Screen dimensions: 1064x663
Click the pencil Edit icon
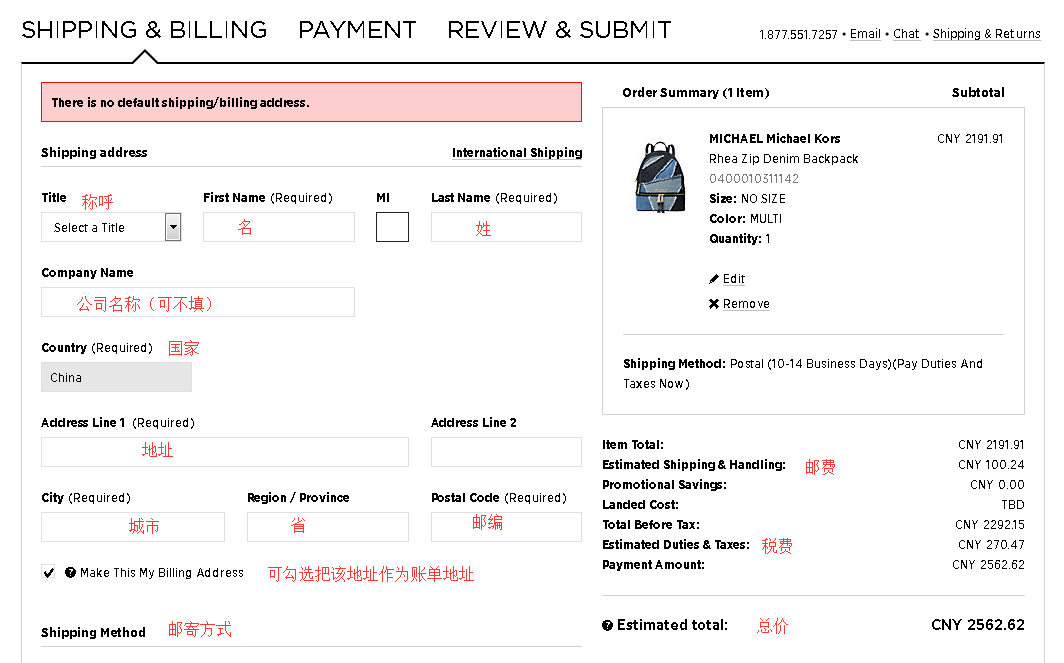coord(714,279)
